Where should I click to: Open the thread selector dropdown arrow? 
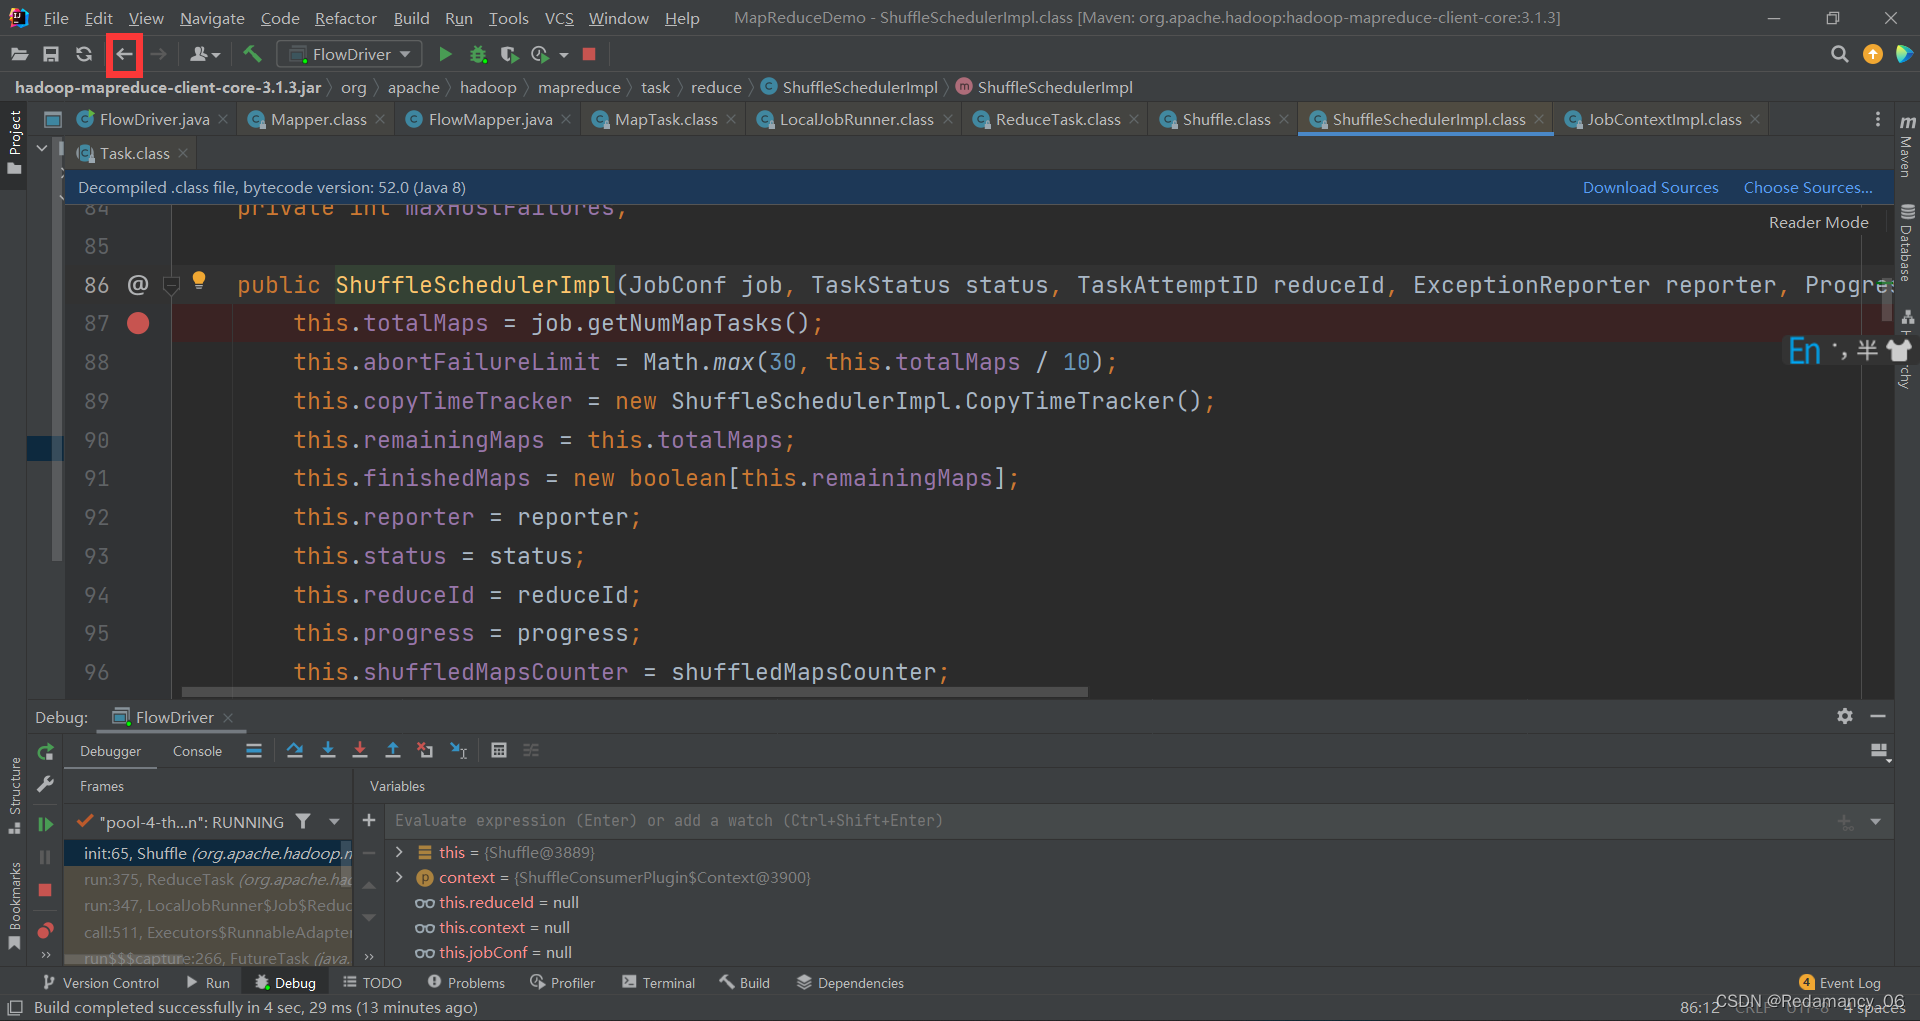pyautogui.click(x=334, y=821)
